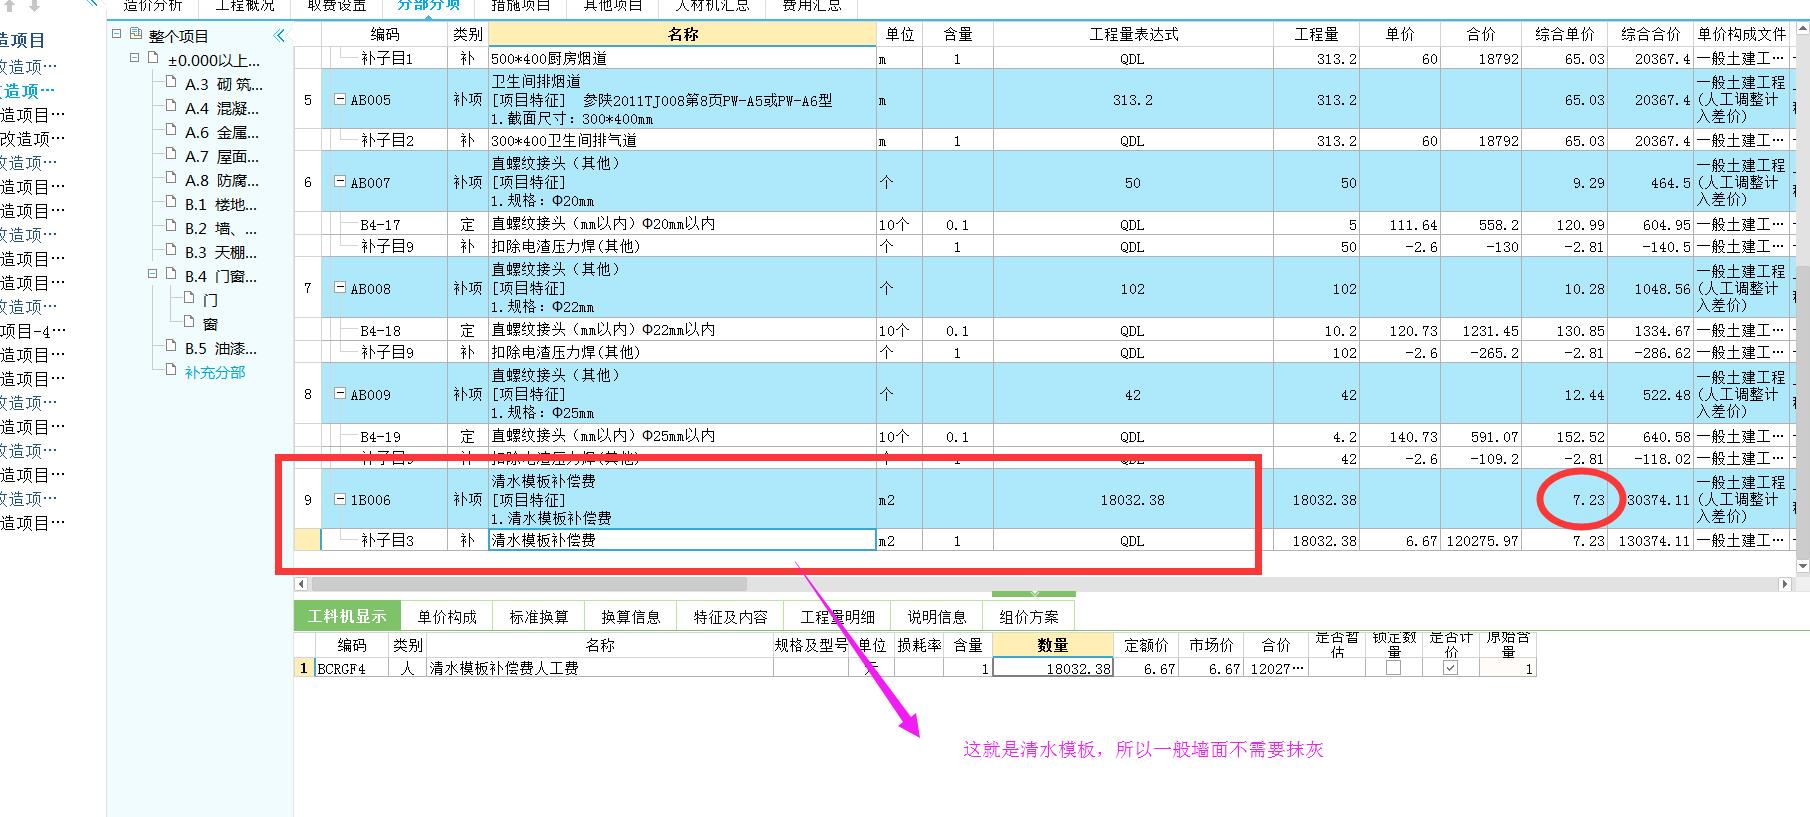Open the 其他项目 top tab
1810x817 pixels.
(613, 6)
